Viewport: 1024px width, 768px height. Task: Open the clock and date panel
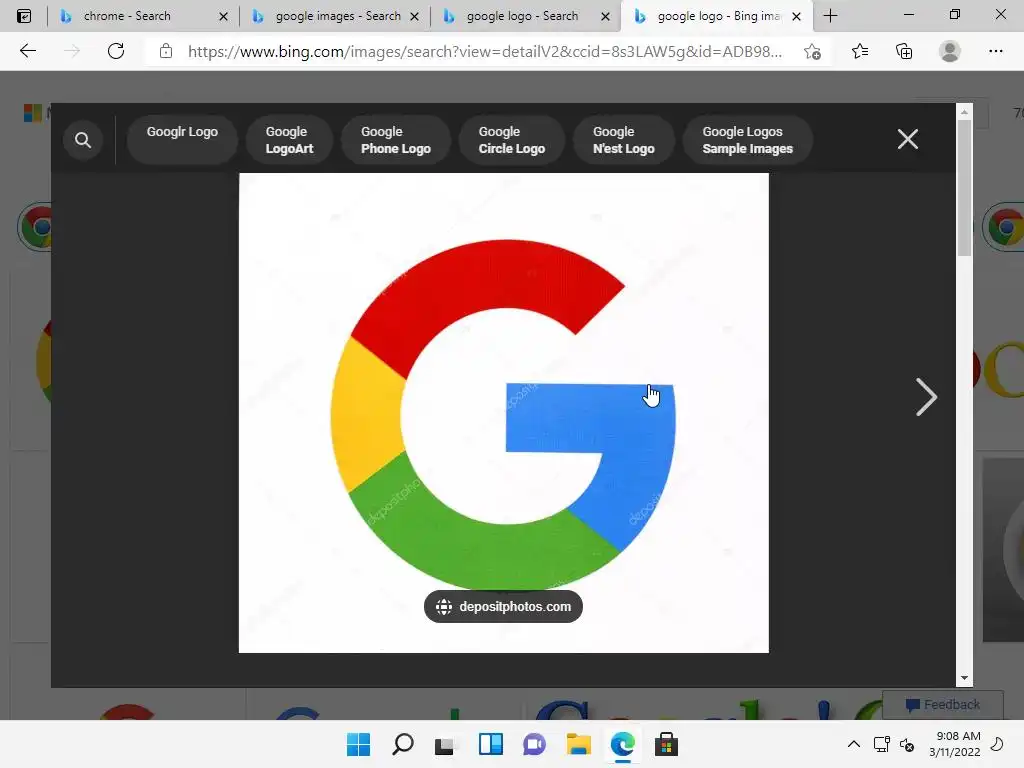(x=955, y=744)
